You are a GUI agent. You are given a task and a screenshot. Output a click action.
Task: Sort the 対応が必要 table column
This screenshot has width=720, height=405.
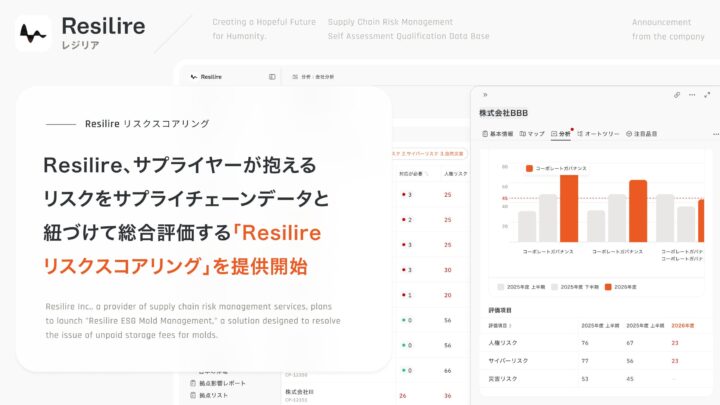[x=413, y=174]
